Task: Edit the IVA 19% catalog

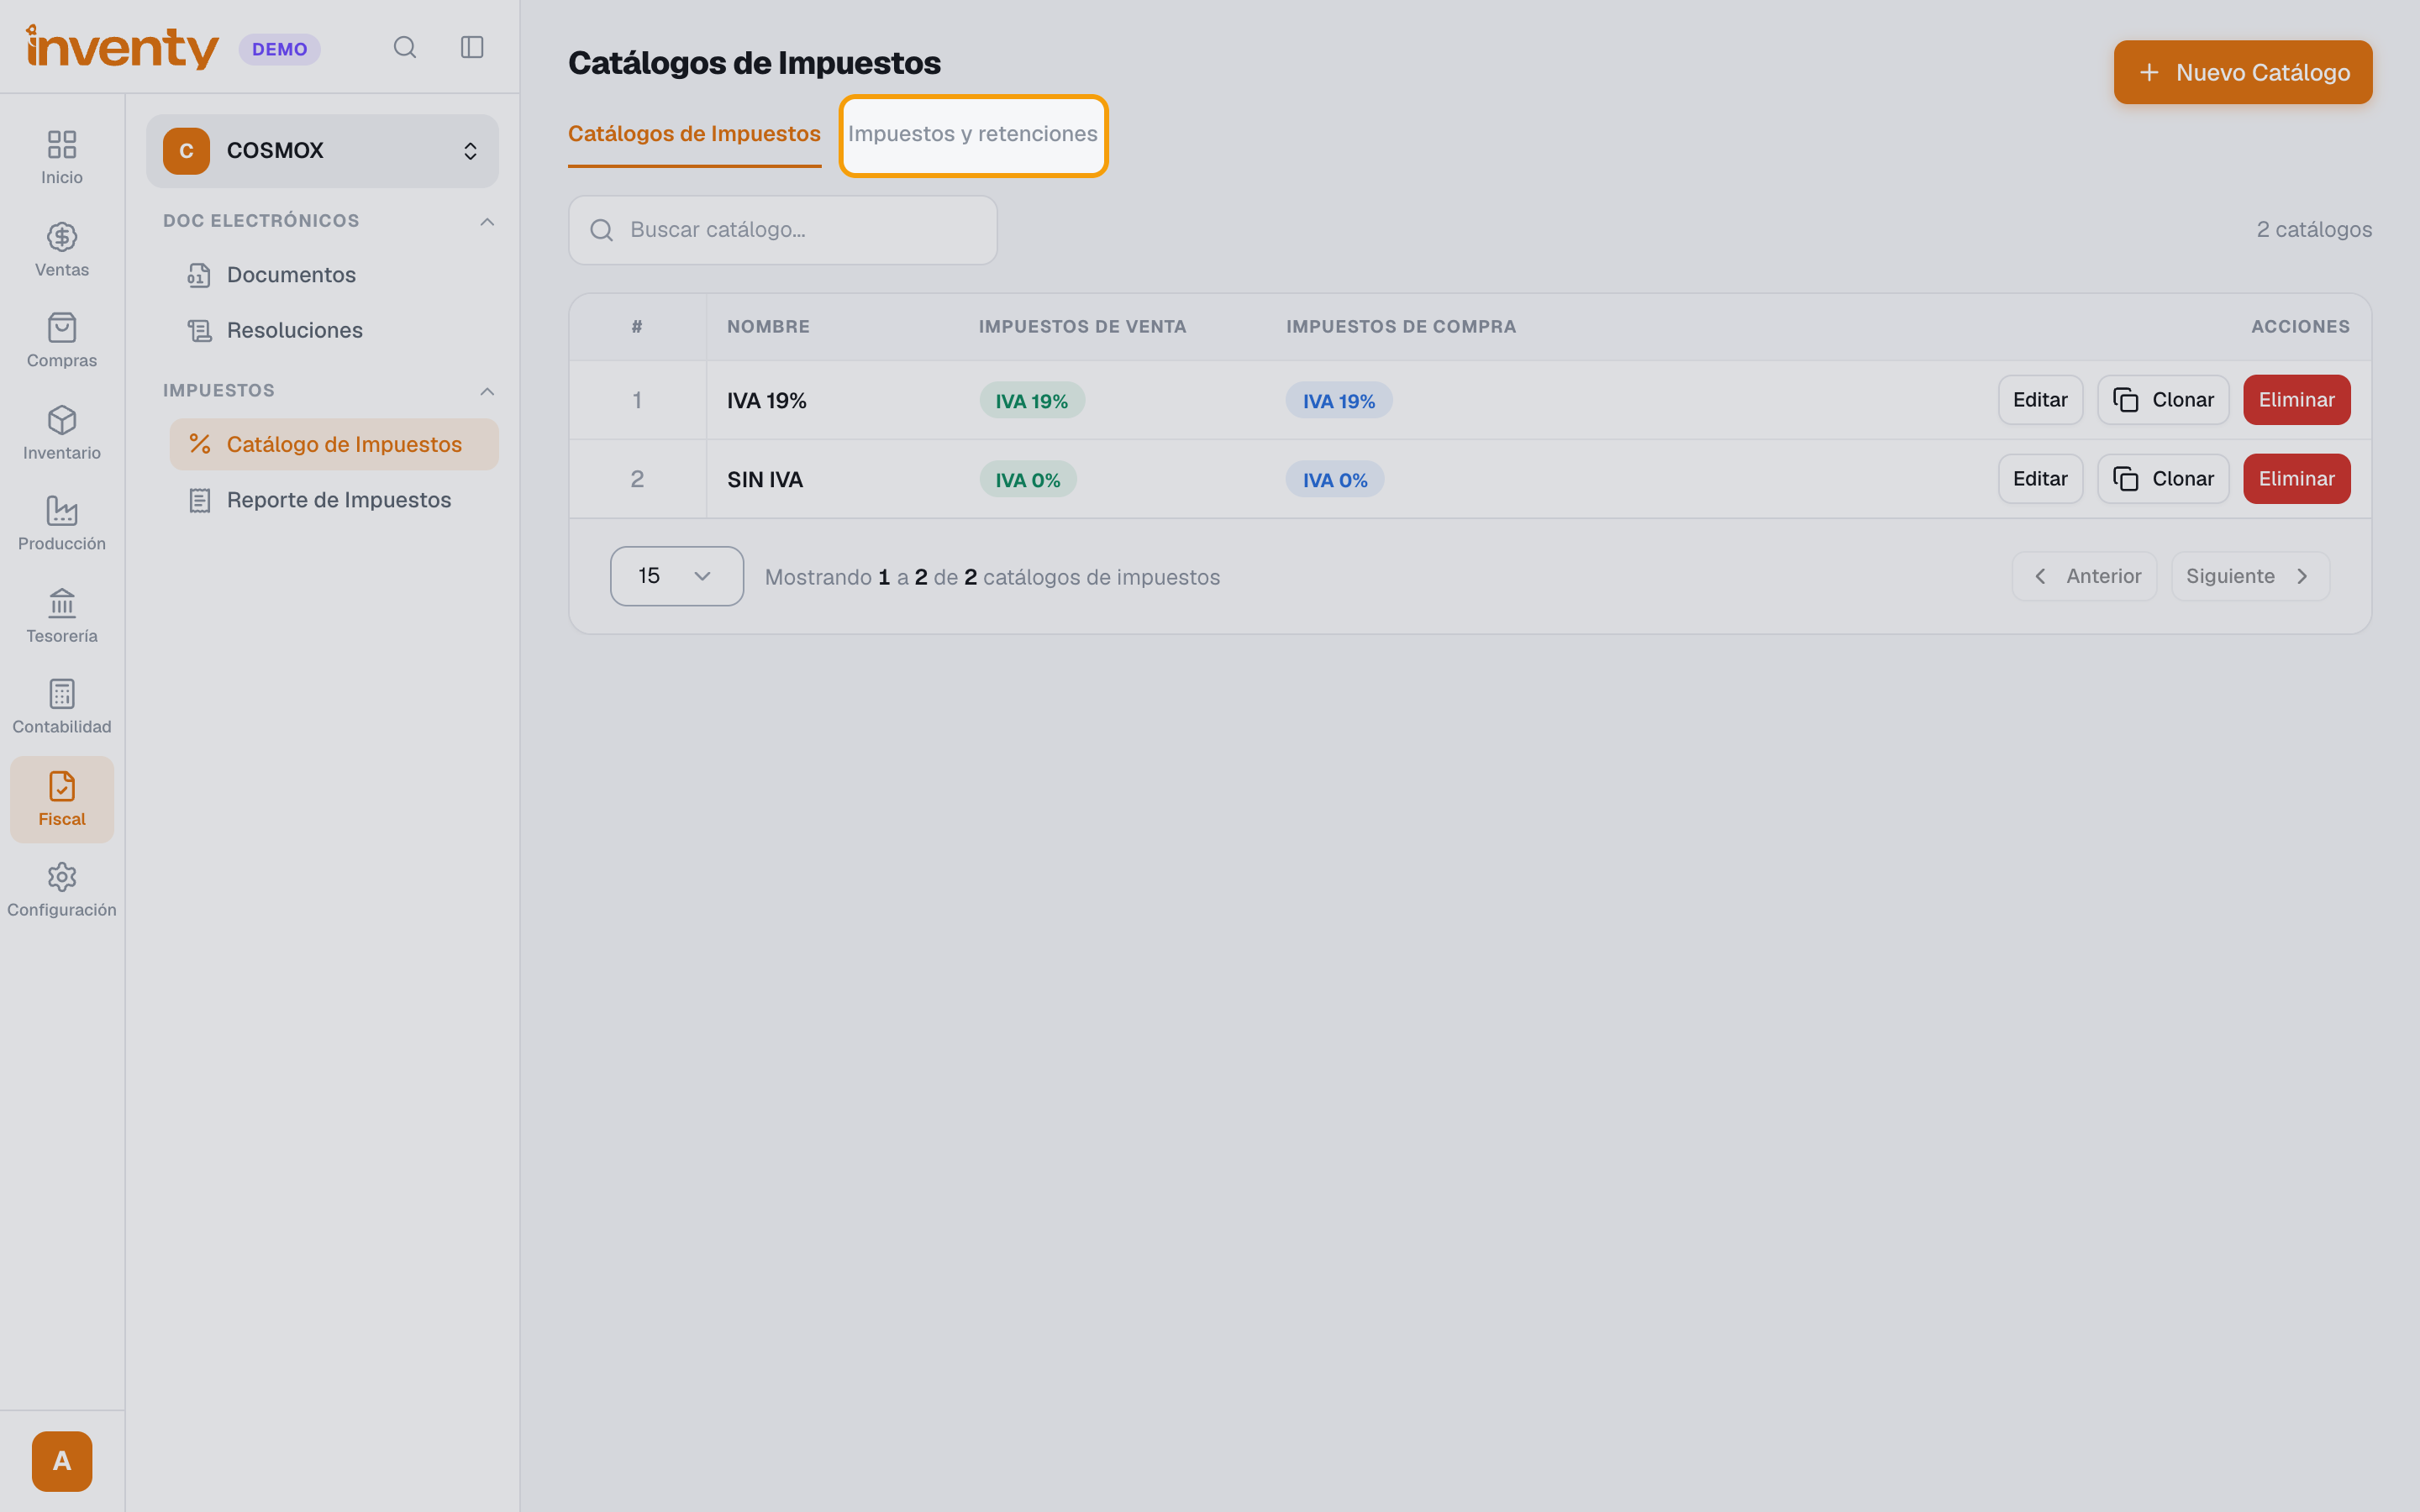Action: click(x=2040, y=400)
